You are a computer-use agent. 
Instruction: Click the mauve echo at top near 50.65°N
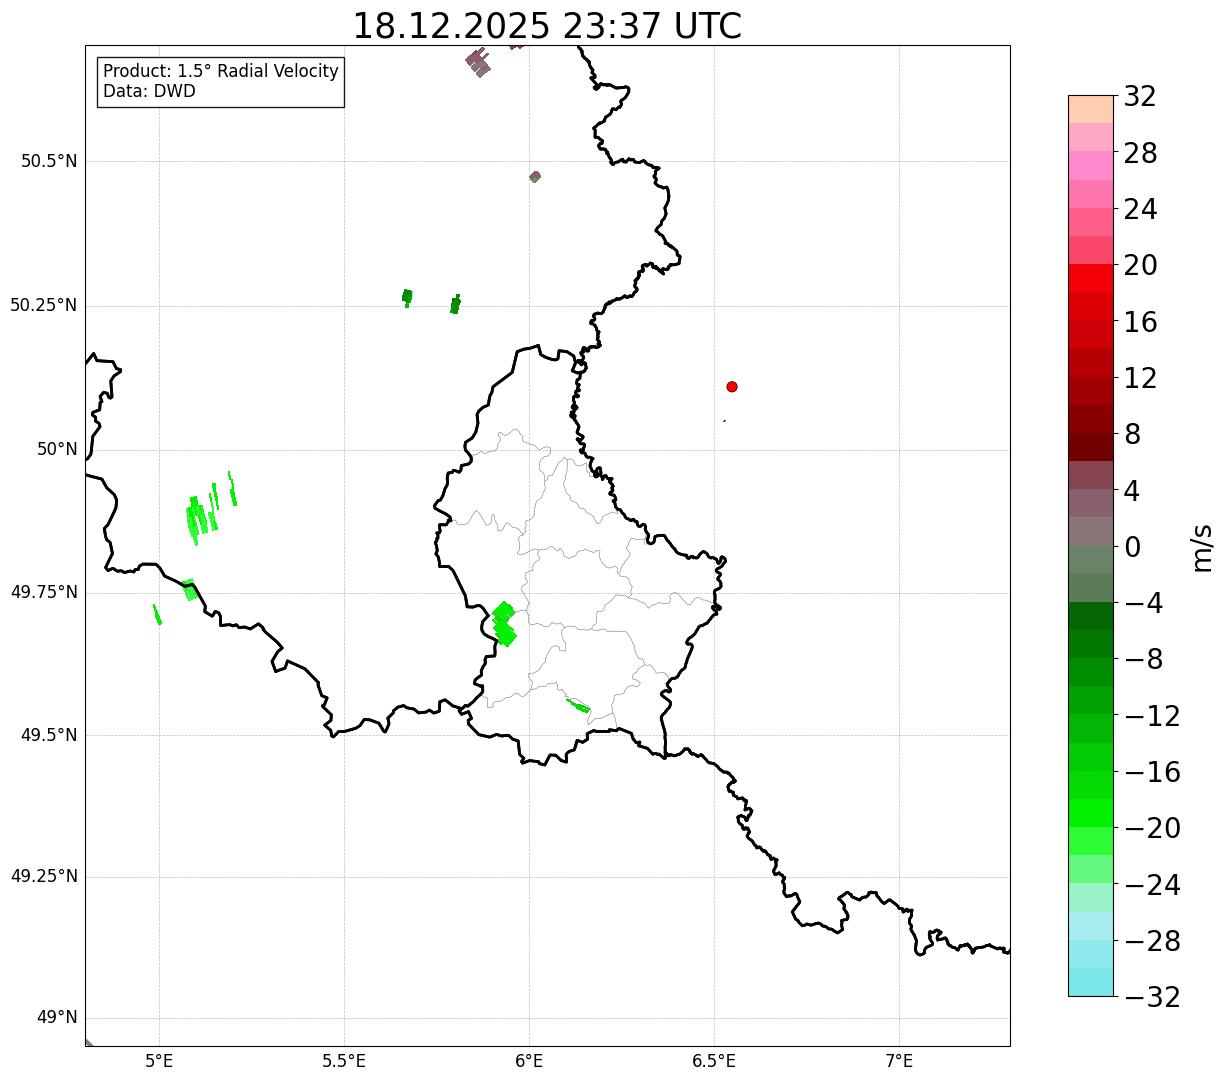478,62
